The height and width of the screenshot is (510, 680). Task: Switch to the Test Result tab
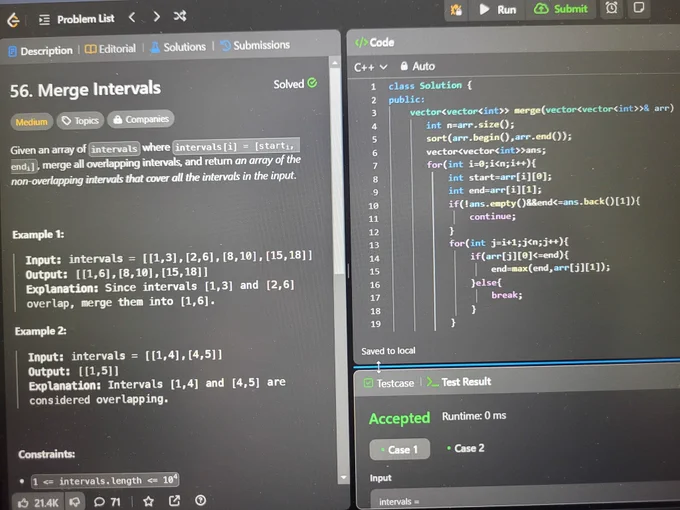click(x=459, y=382)
